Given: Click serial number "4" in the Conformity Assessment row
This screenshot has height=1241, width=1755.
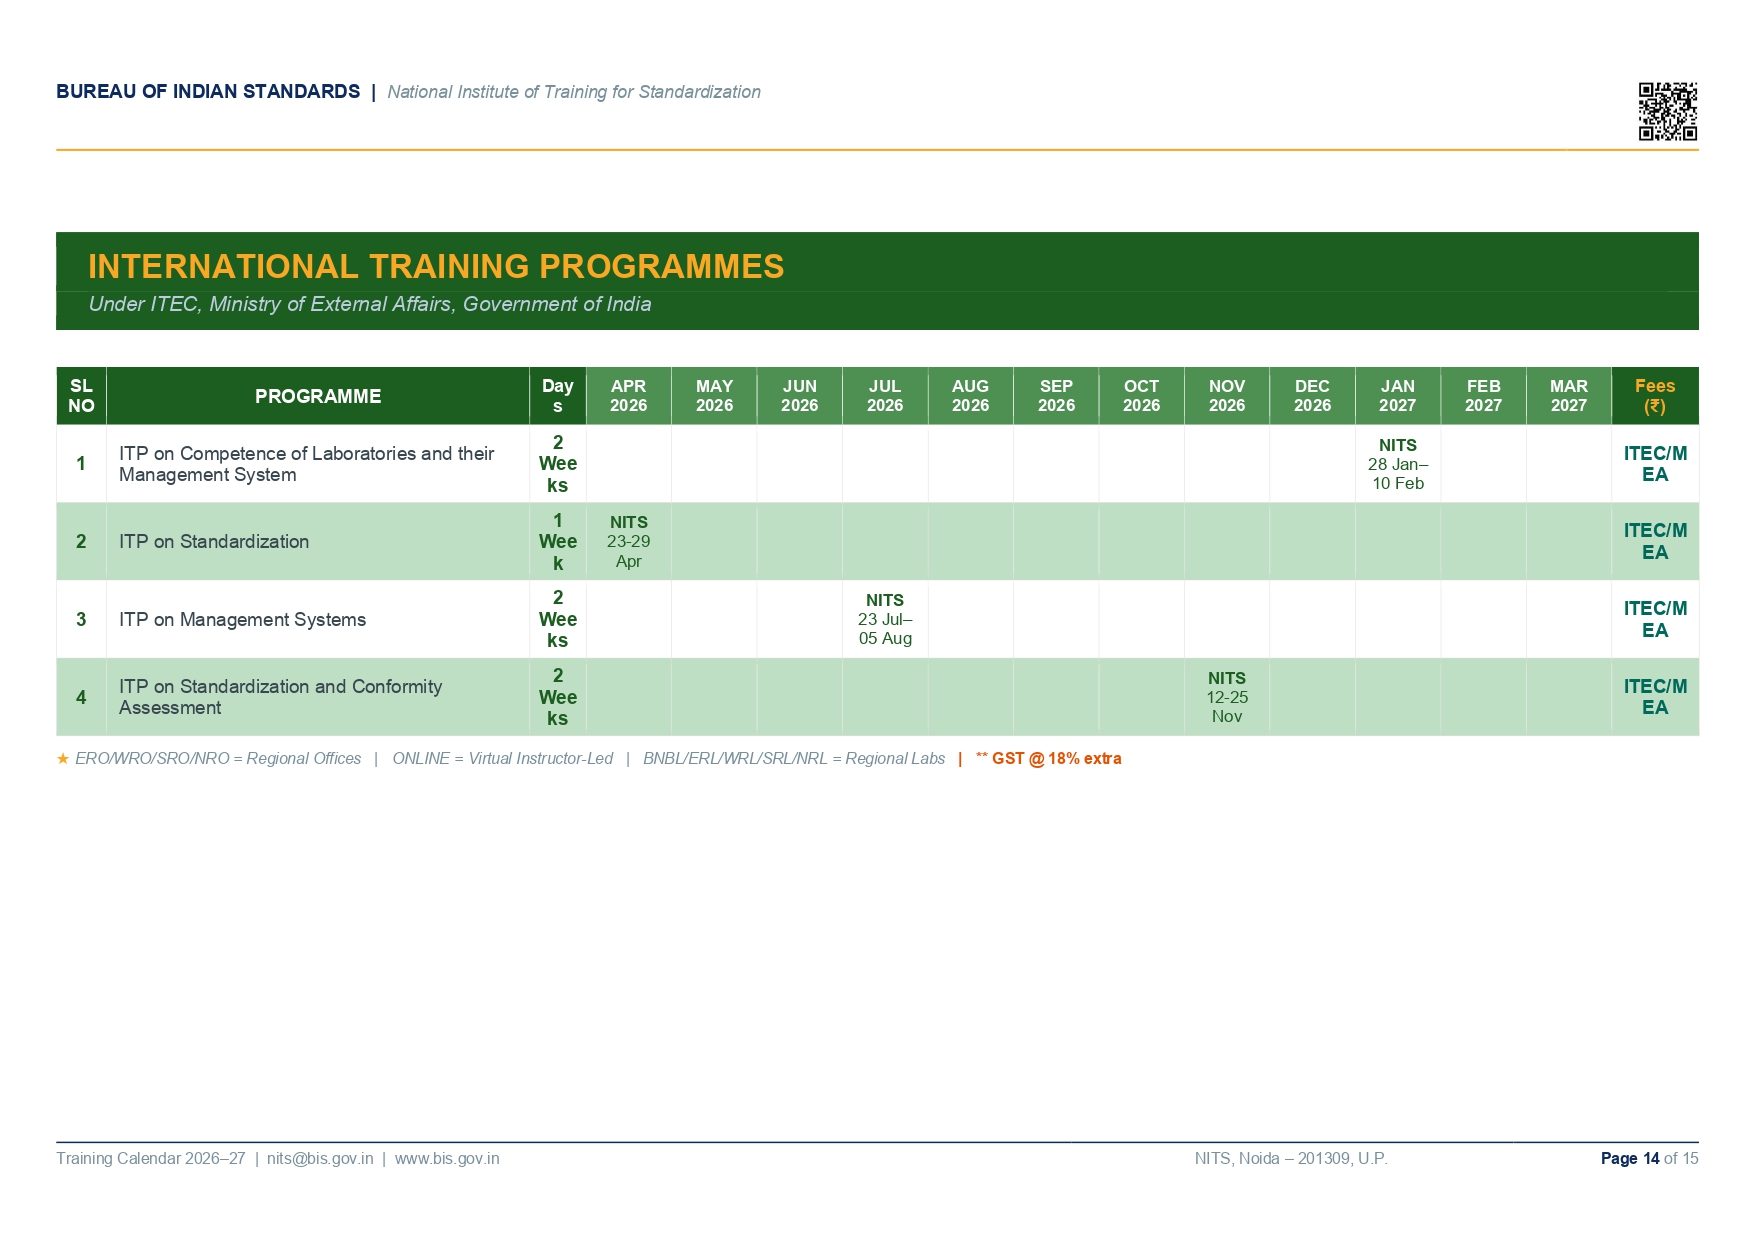Looking at the screenshot, I should pos(81,697).
